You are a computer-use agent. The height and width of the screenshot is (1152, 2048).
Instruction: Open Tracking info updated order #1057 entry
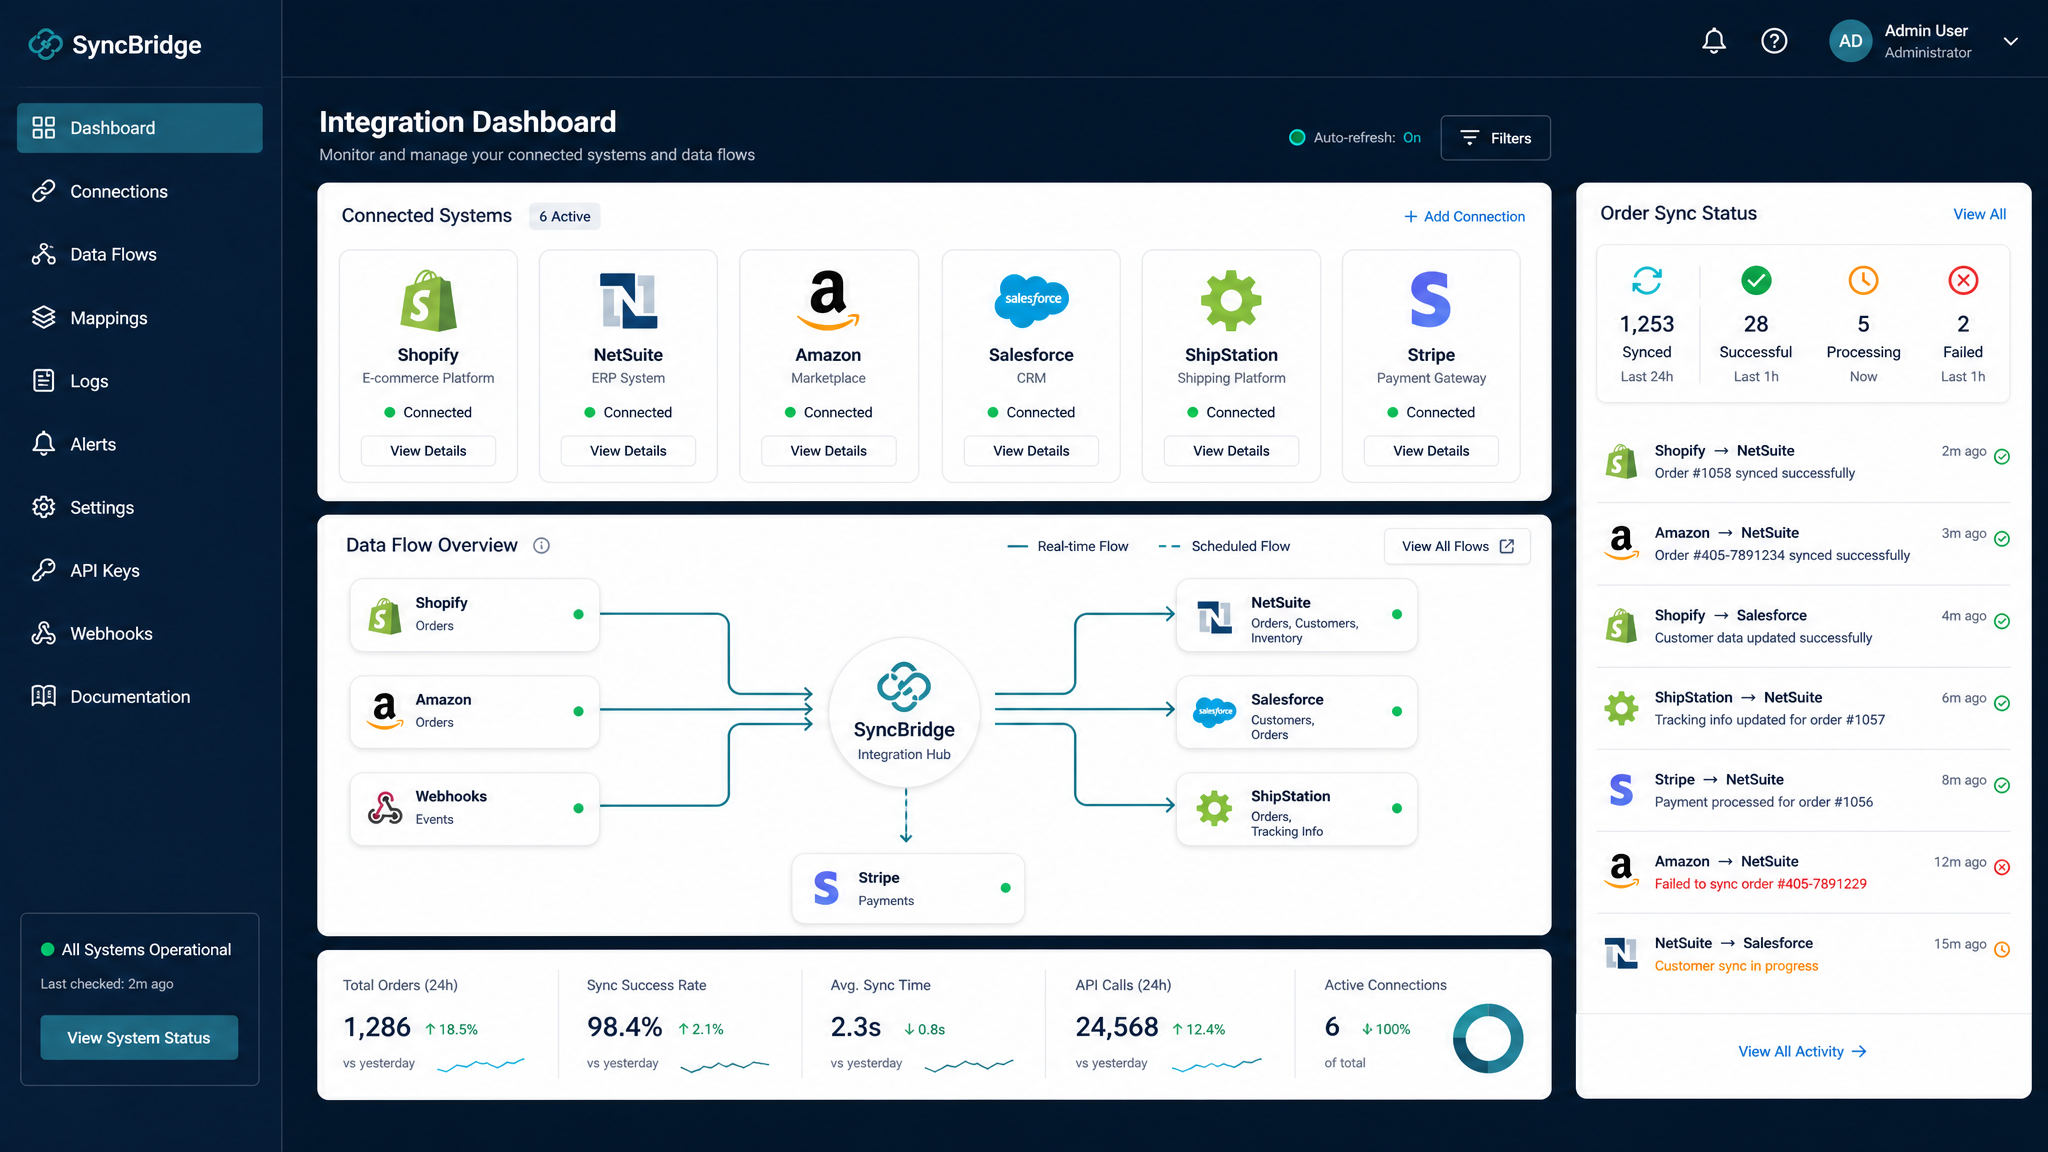(x=1804, y=708)
